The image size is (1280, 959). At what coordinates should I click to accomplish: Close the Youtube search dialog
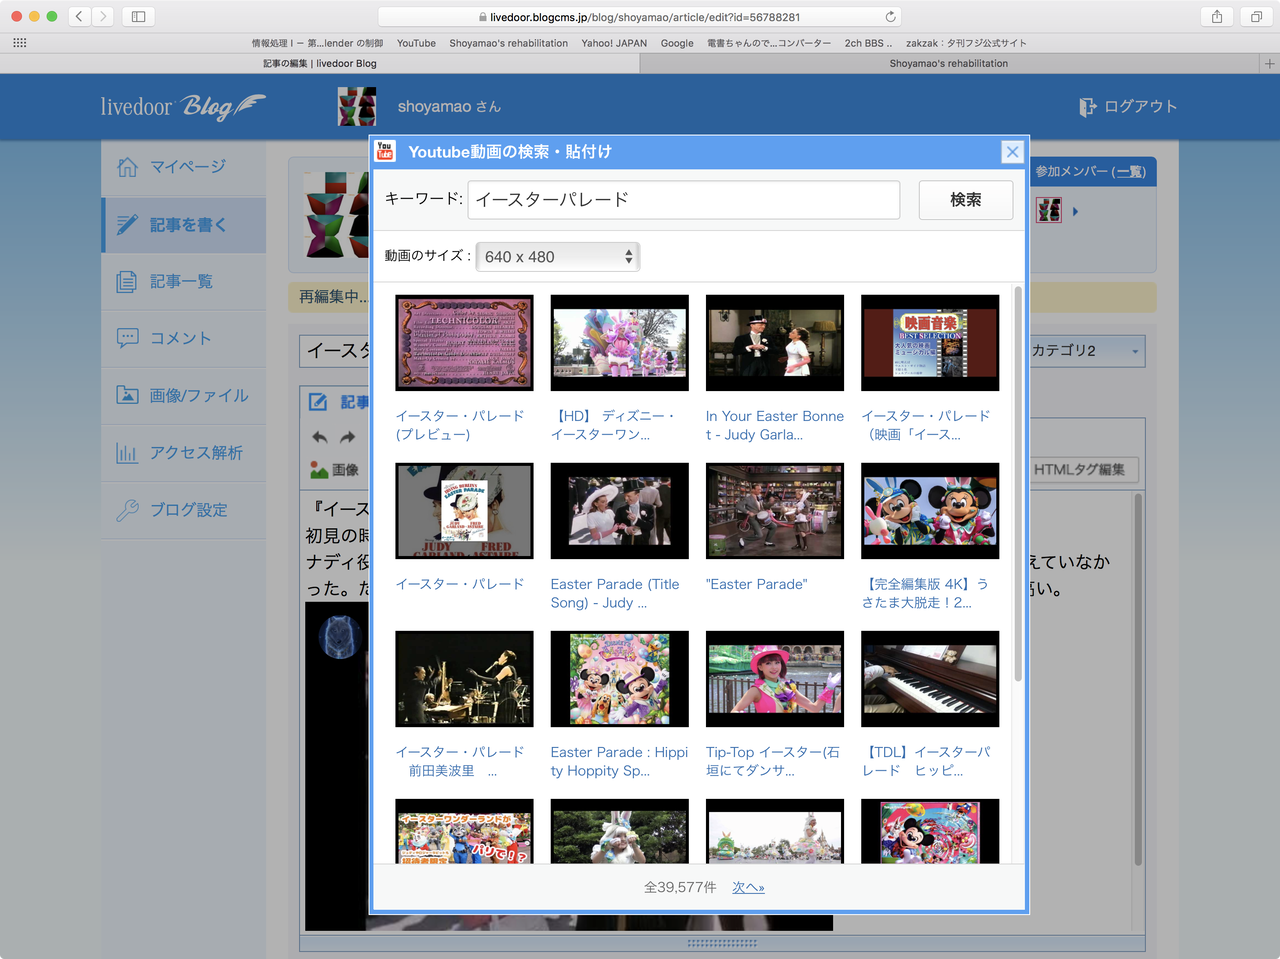1012,152
